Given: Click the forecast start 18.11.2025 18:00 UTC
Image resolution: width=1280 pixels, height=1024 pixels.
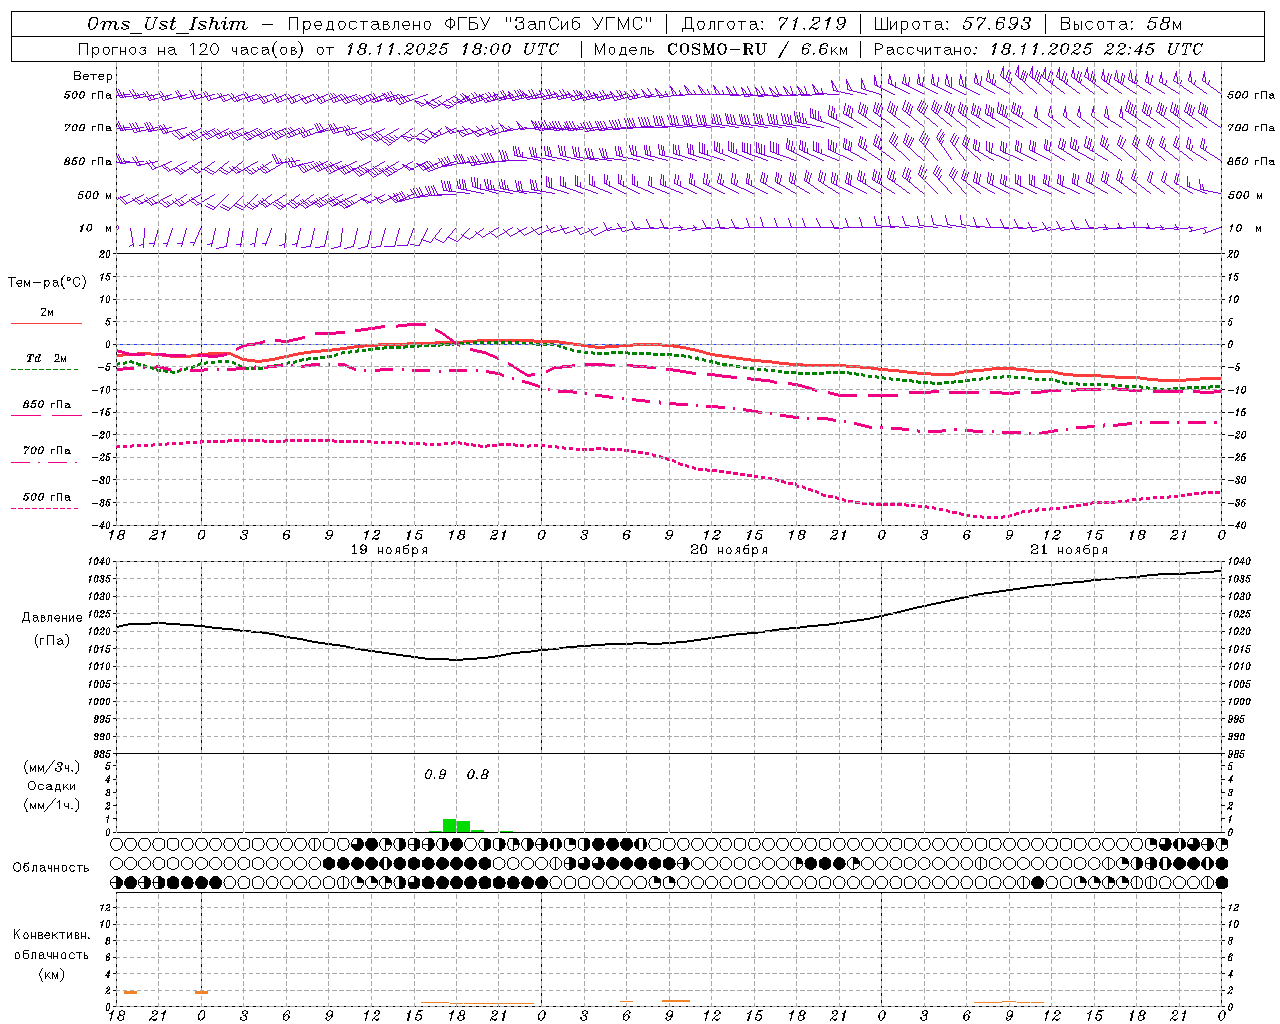Looking at the screenshot, I should (x=452, y=49).
